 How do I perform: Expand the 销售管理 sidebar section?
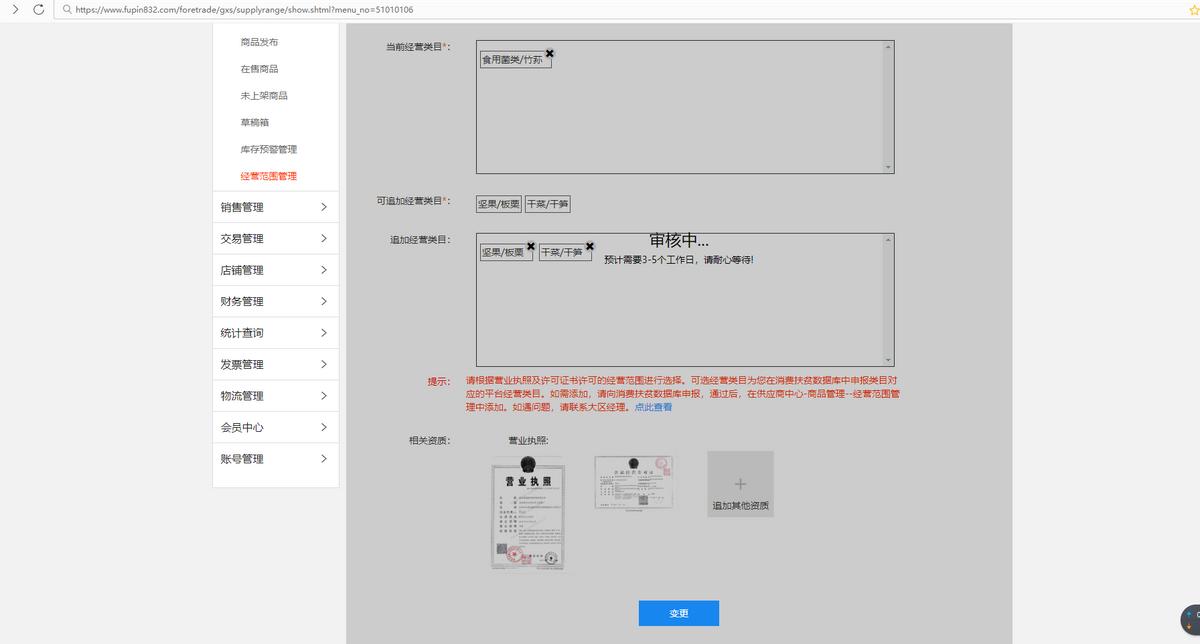point(275,207)
